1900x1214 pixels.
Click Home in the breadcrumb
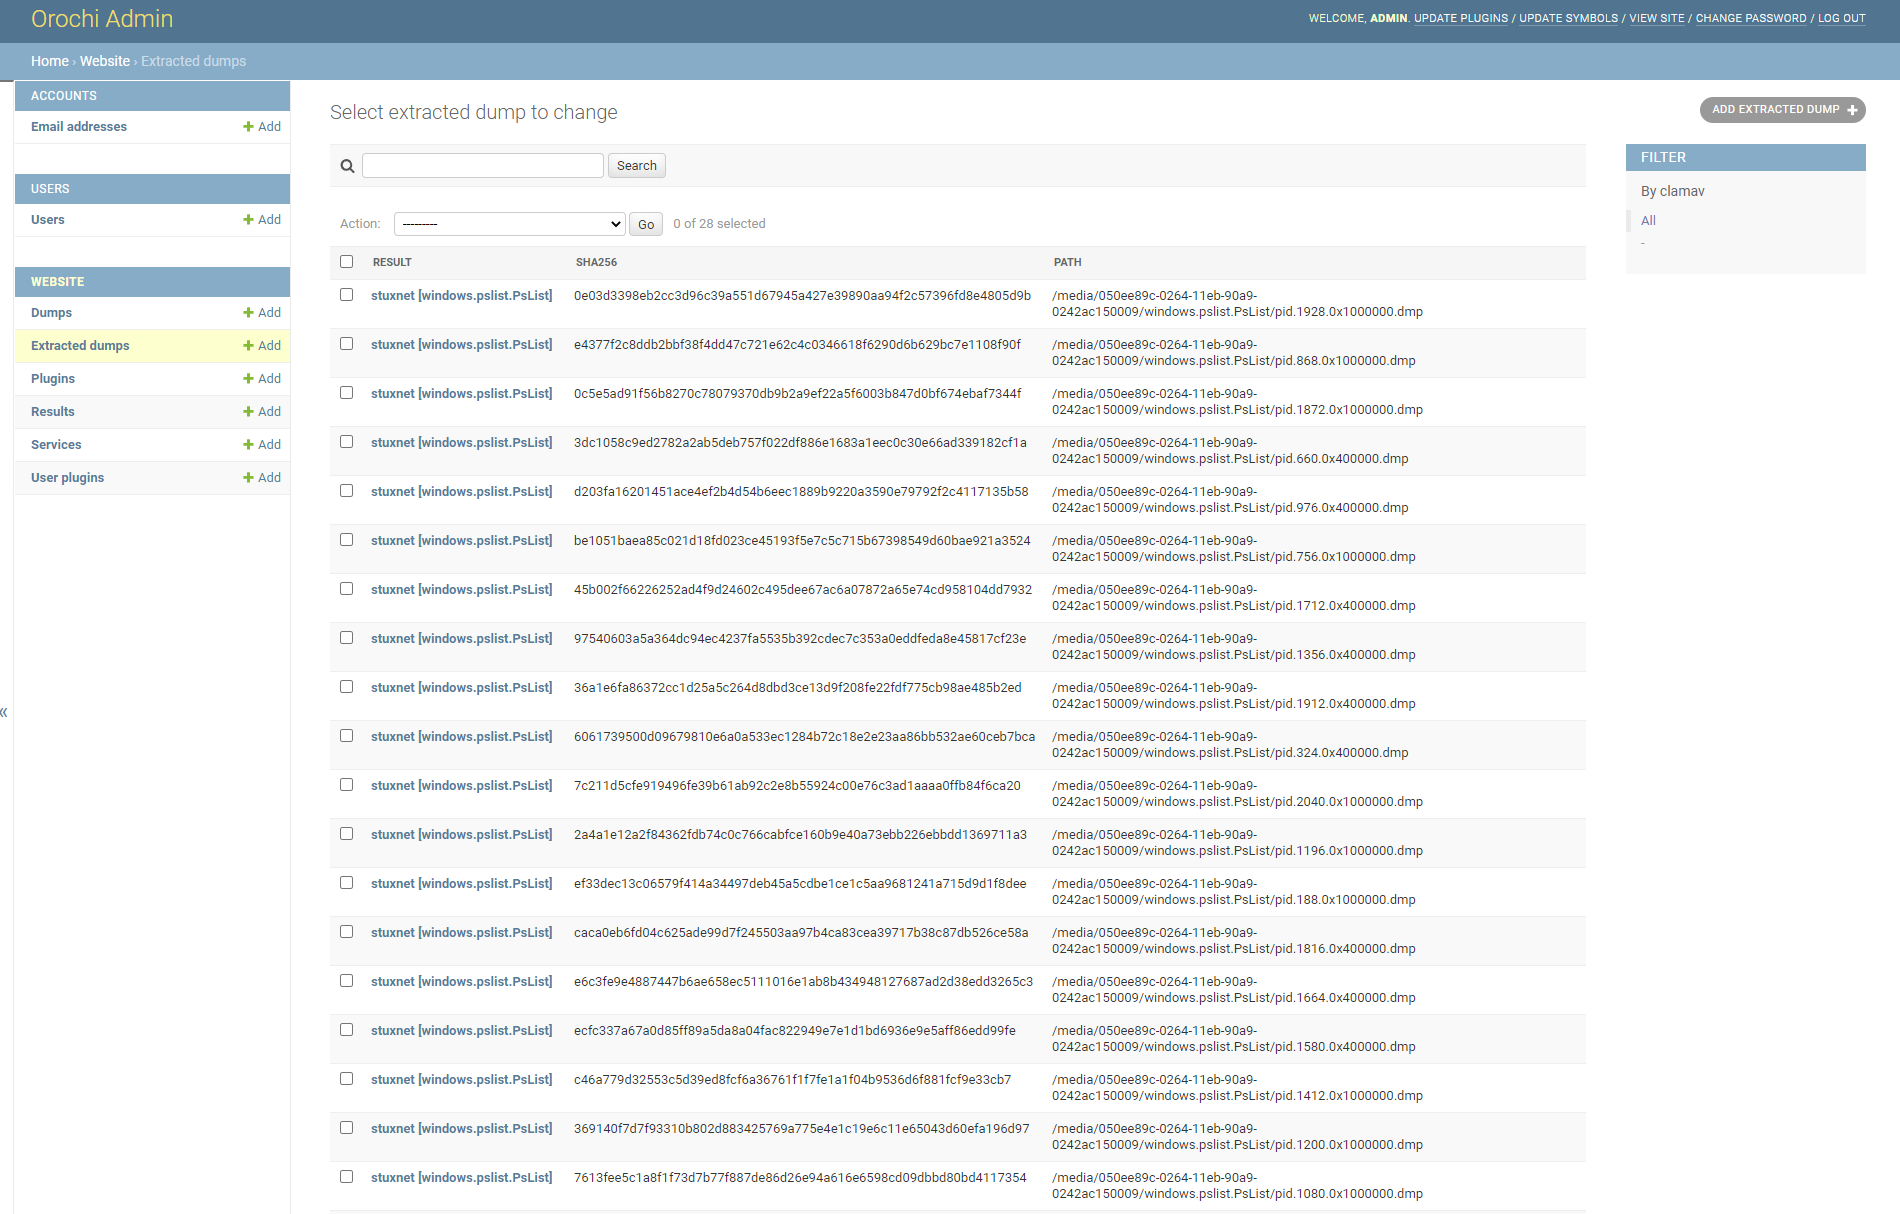pyautogui.click(x=50, y=61)
